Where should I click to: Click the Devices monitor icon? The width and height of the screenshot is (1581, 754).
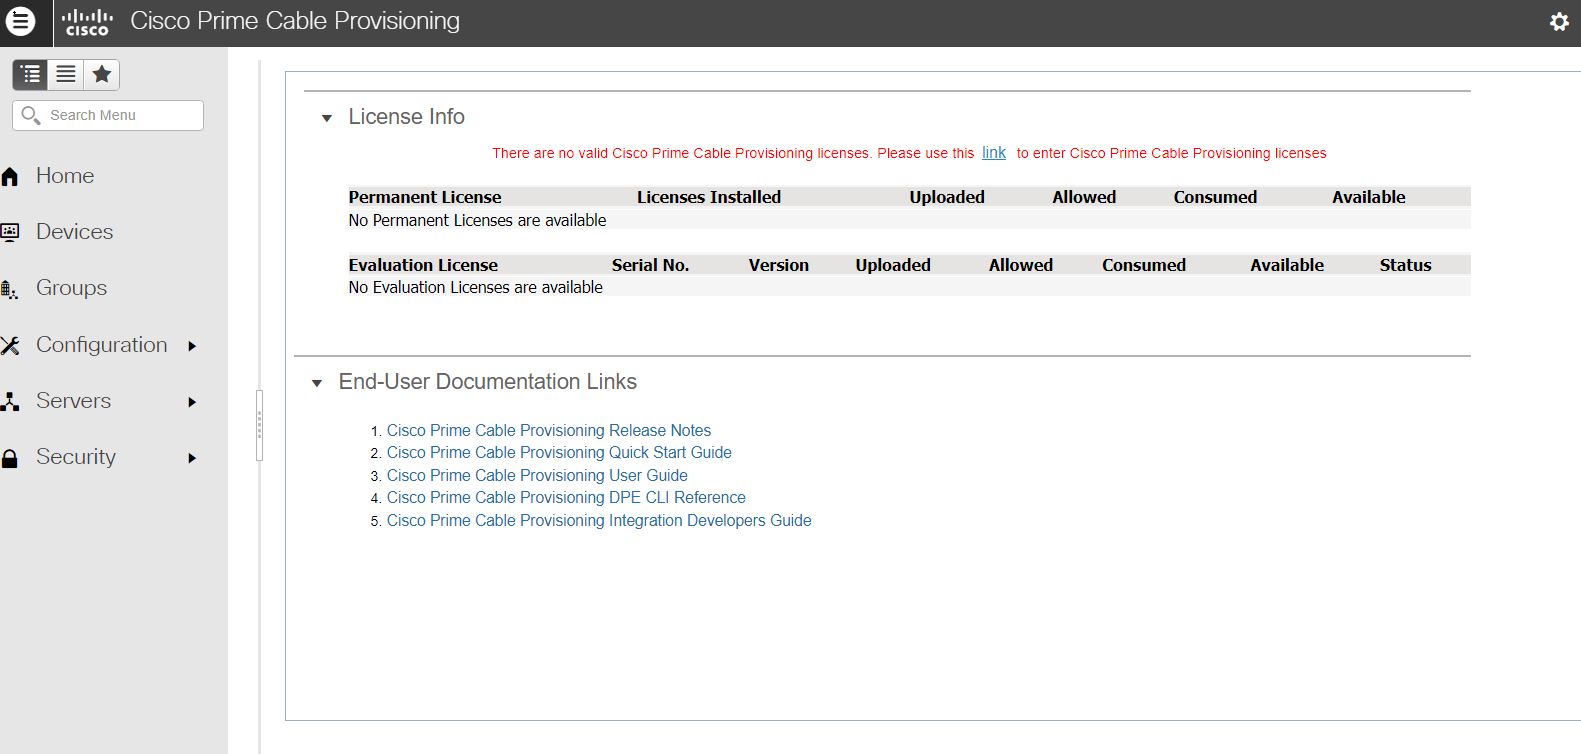(10, 232)
